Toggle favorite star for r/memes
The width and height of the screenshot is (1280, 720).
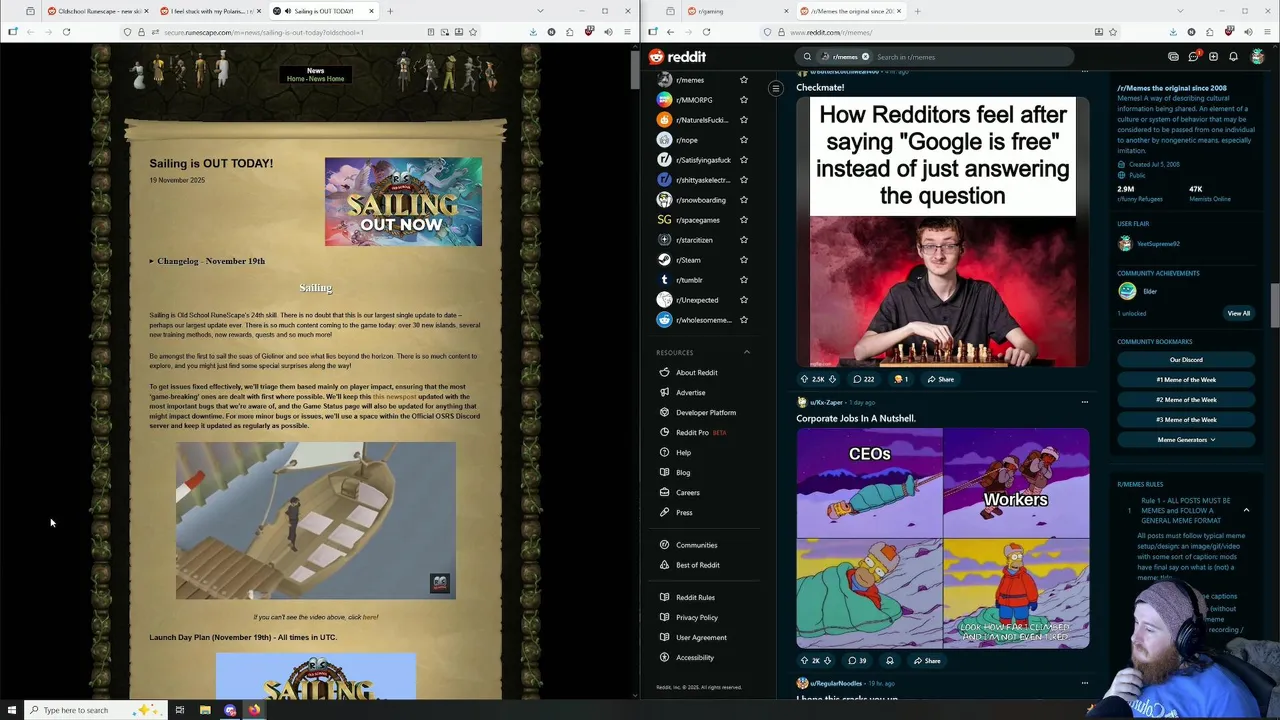tap(743, 80)
